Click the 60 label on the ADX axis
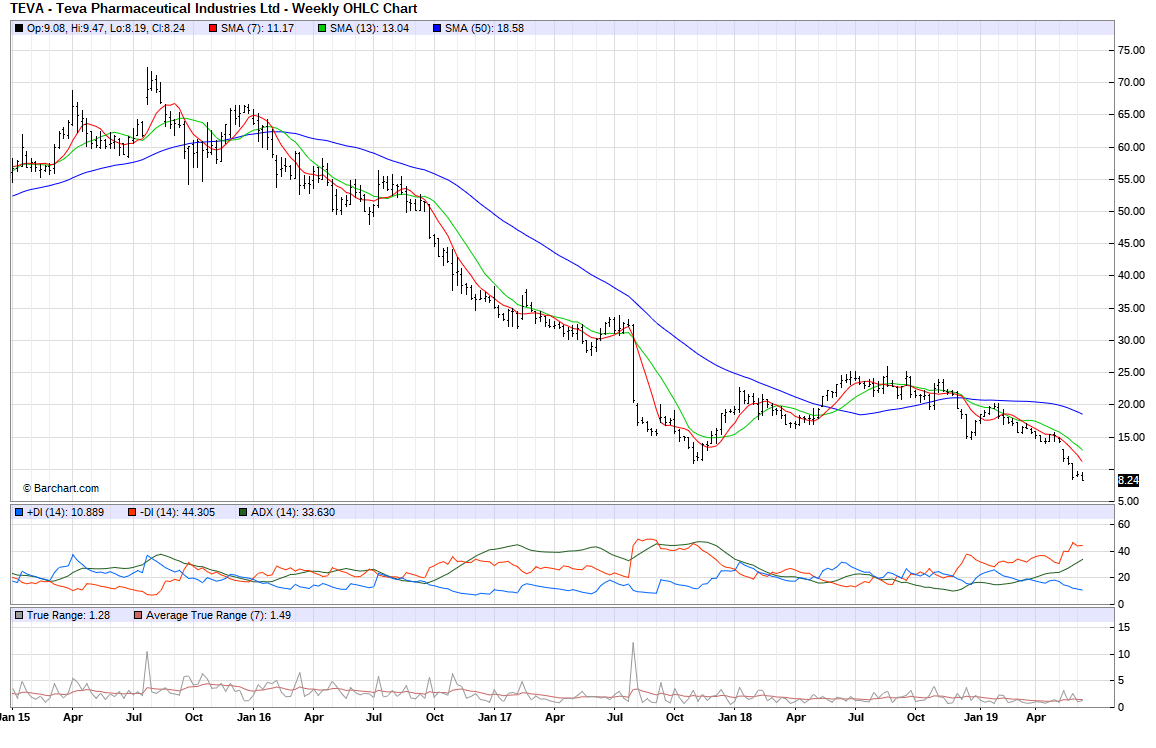Screen dimensions: 1156x748 (1124, 525)
